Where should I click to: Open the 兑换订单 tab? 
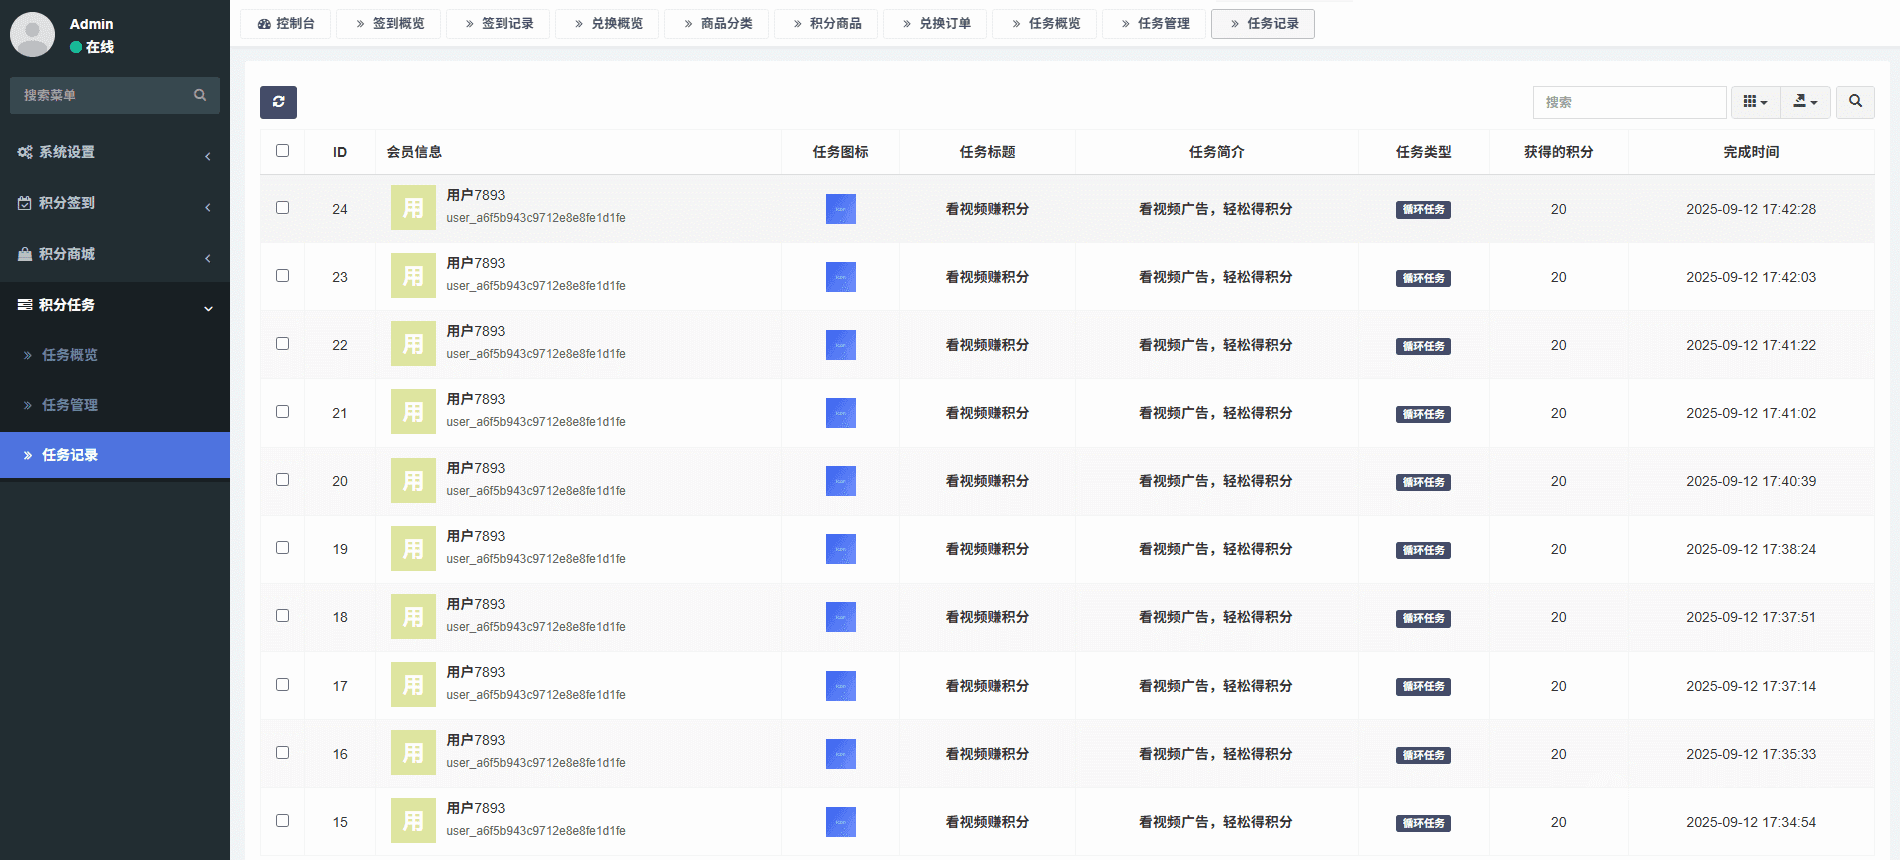[x=936, y=23]
